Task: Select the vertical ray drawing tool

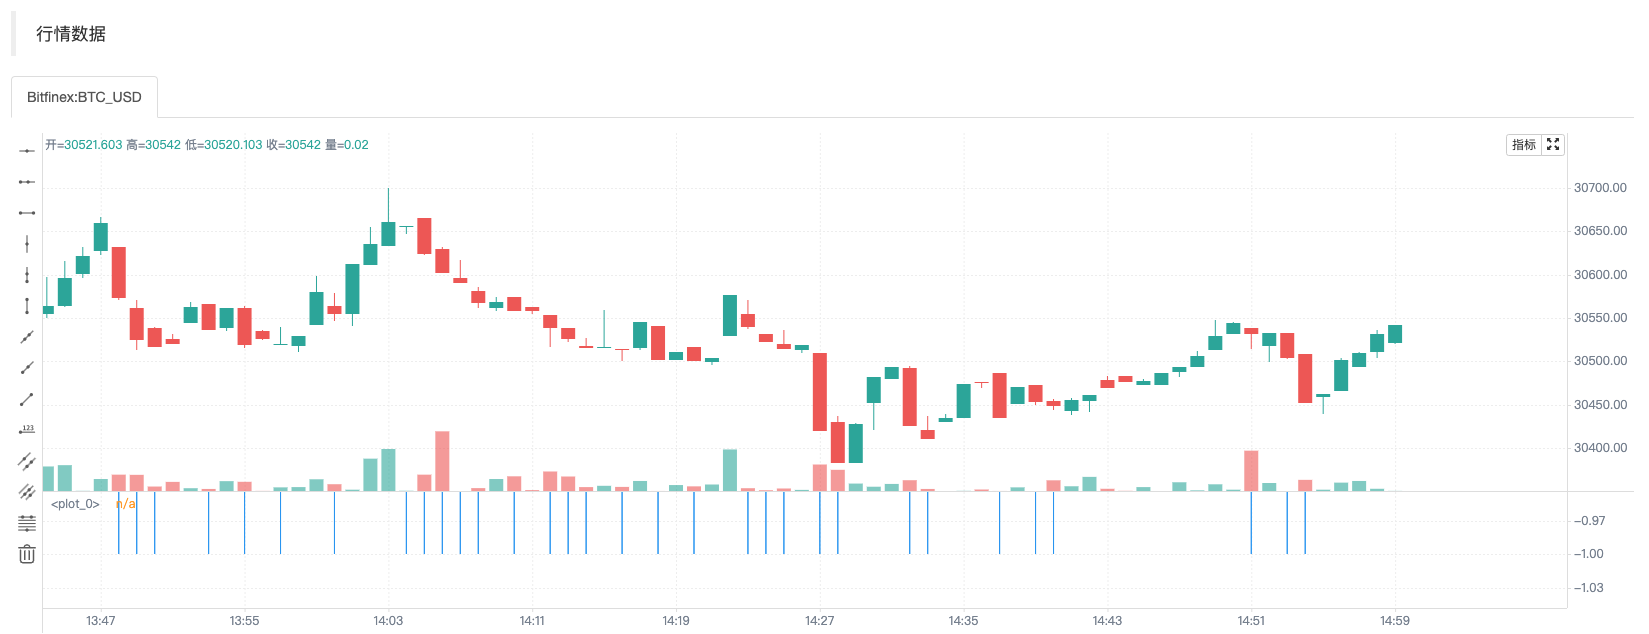Action: pyautogui.click(x=27, y=275)
